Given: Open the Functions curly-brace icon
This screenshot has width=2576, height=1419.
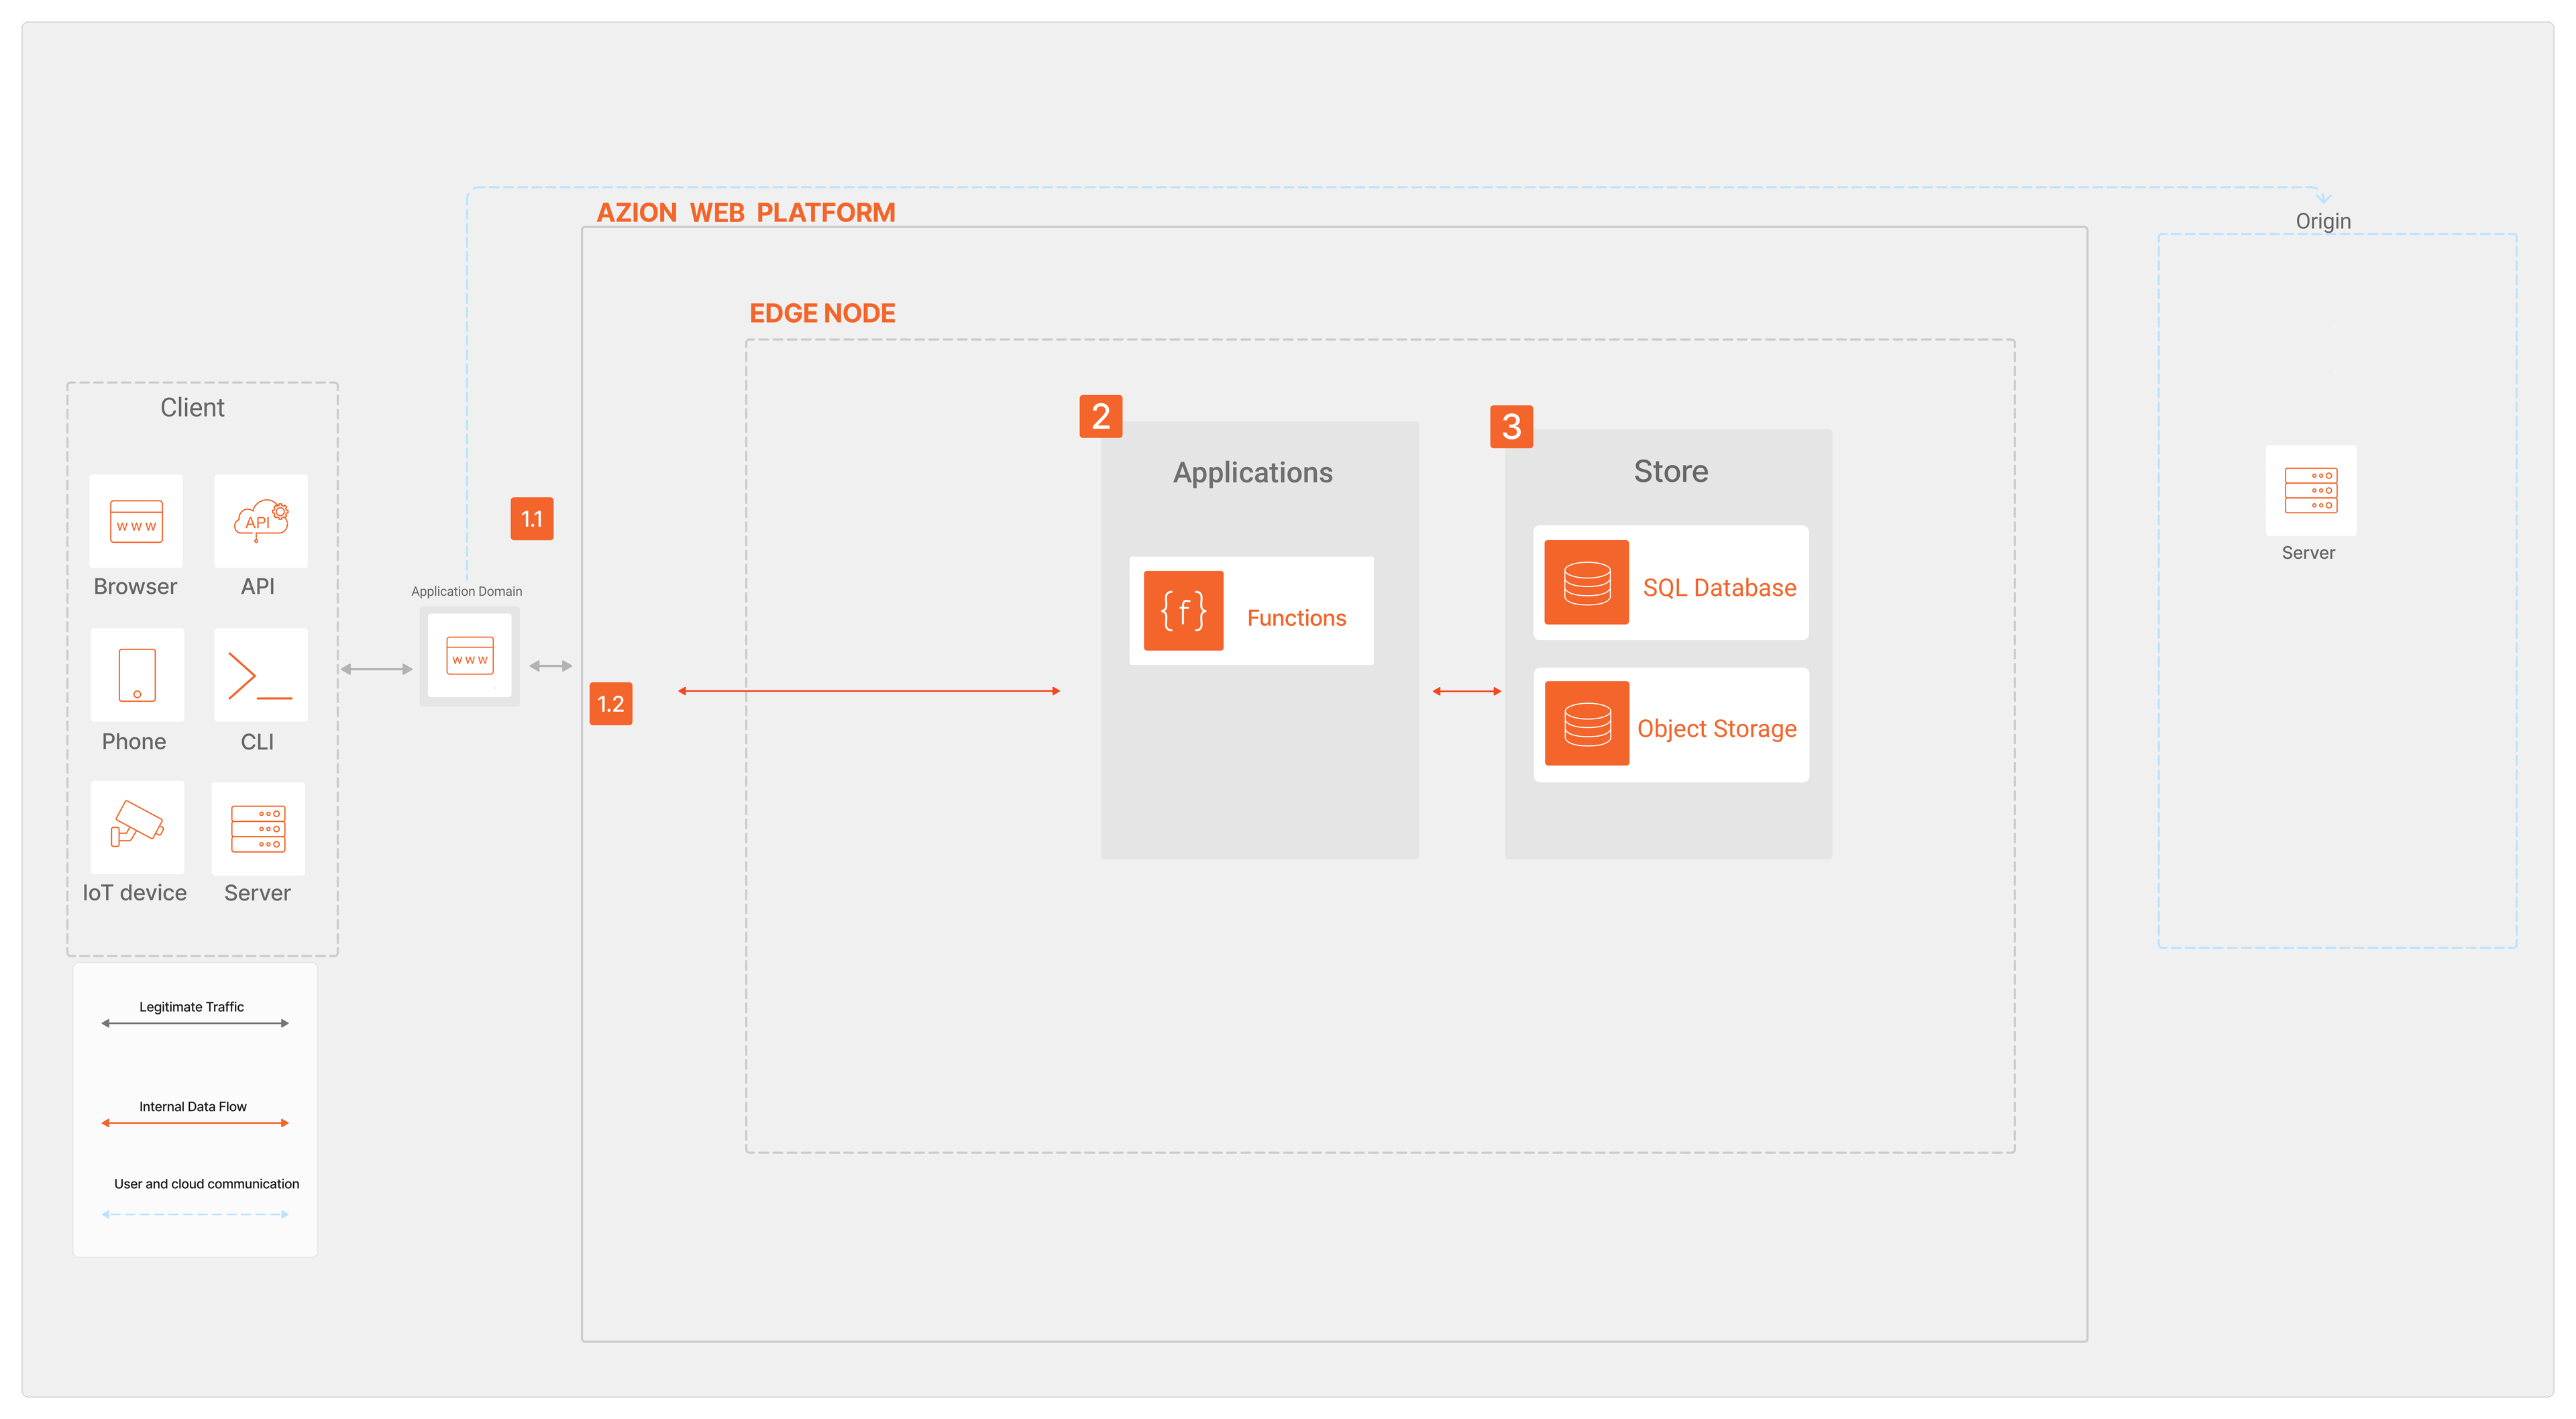Looking at the screenshot, I should coord(1183,610).
